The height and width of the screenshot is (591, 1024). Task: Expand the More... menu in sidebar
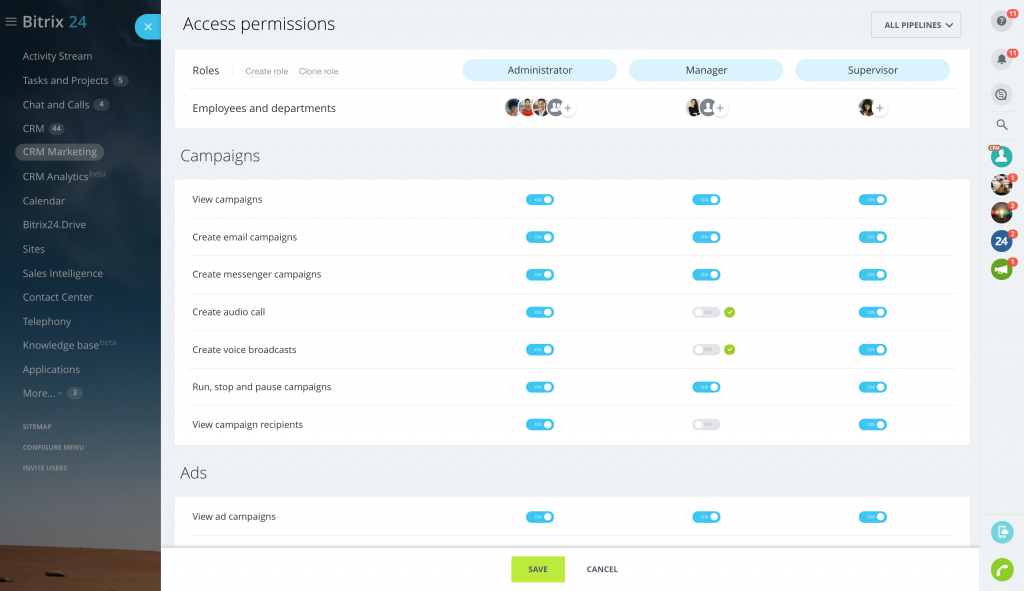pos(42,393)
